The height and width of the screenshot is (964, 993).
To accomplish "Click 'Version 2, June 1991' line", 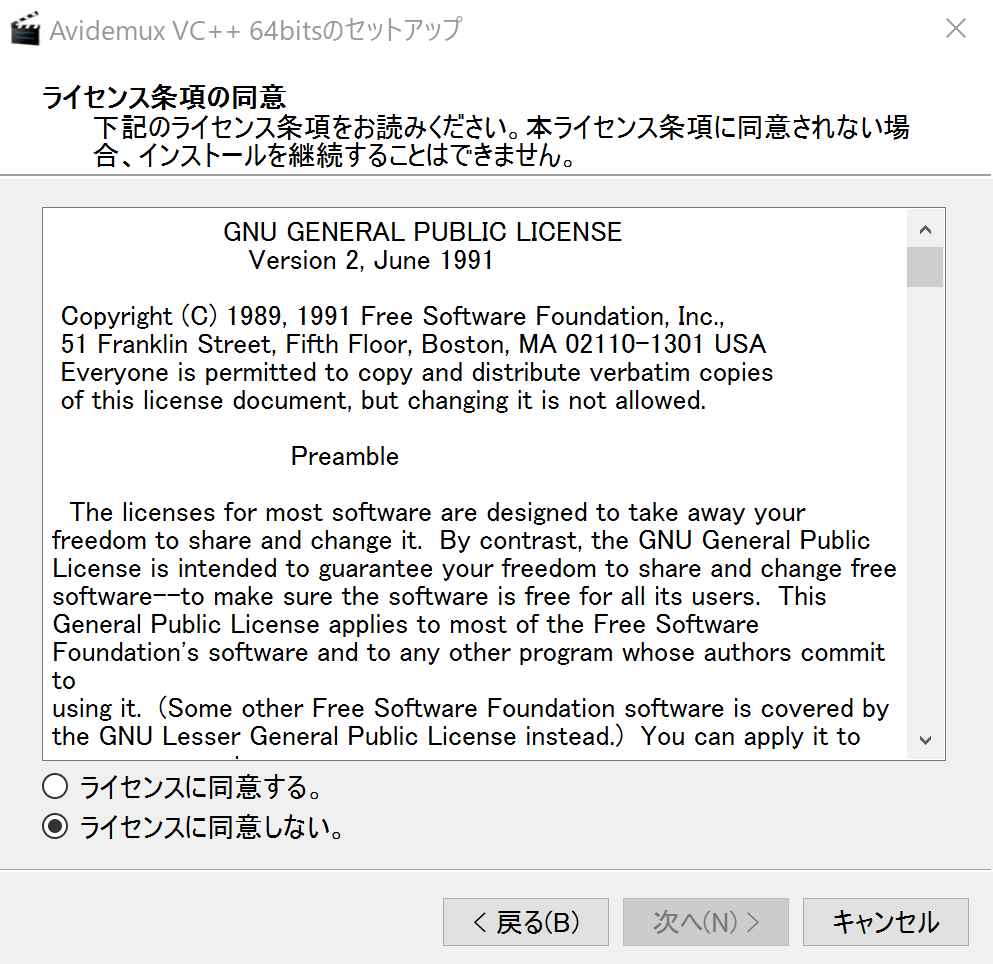I will point(370,260).
